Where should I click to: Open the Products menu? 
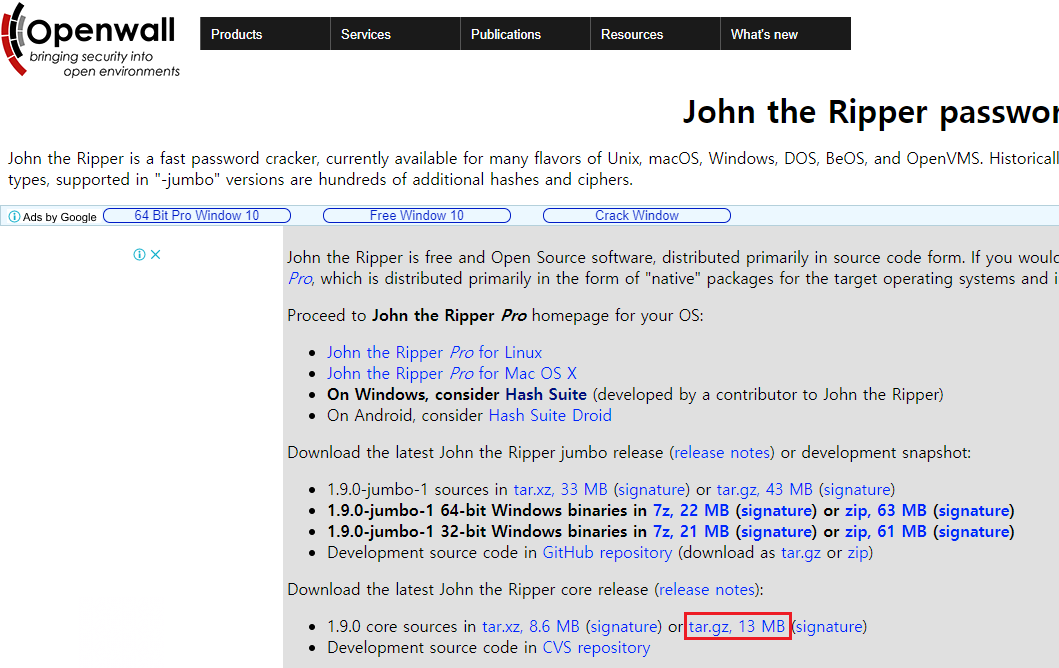click(265, 34)
